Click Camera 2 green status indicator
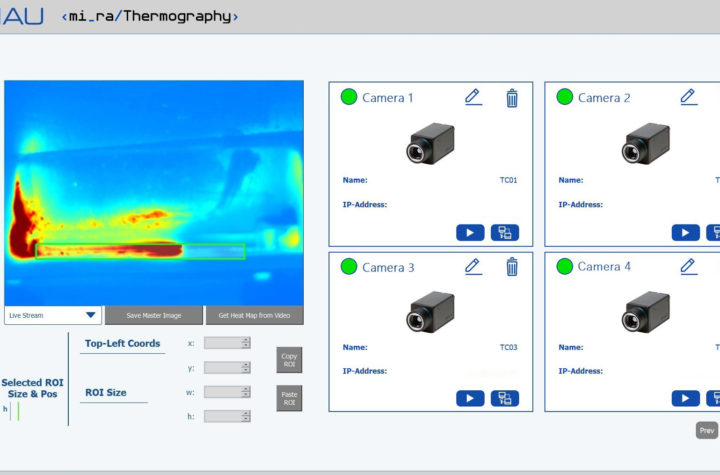Viewport: 720px width, 475px height. coord(565,97)
